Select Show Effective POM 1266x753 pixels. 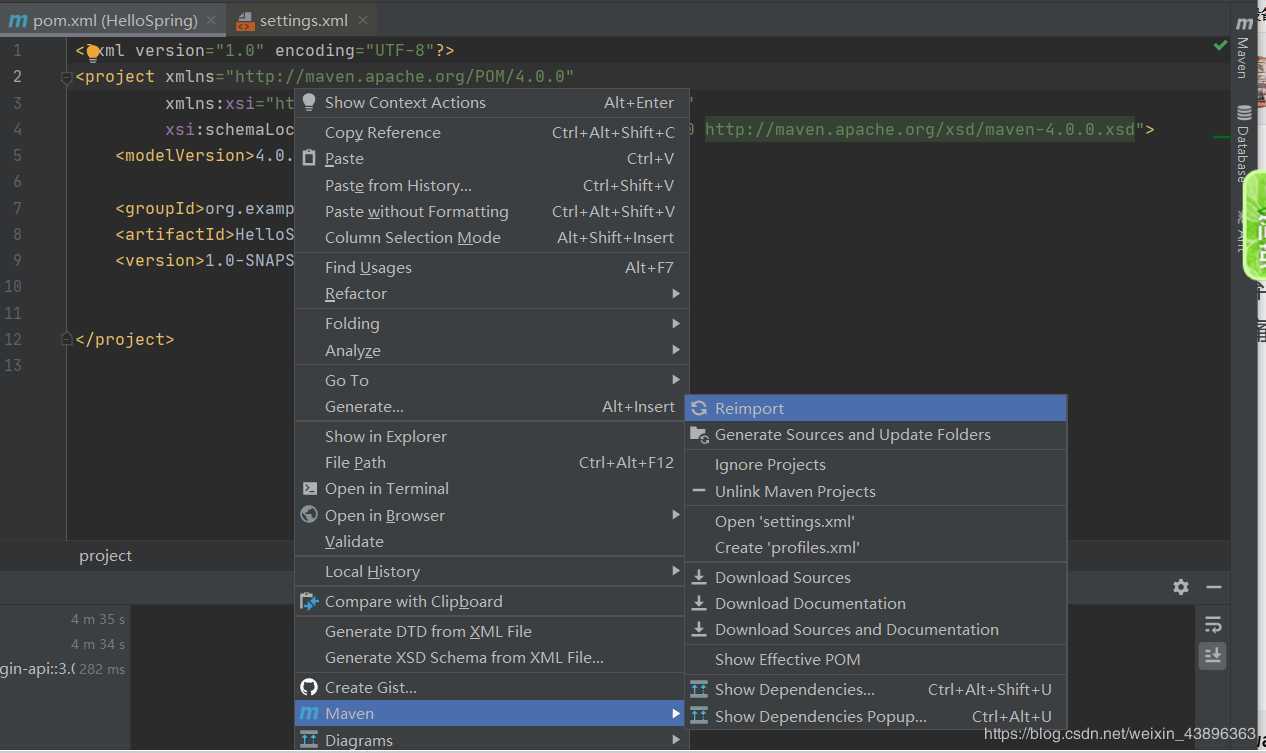click(x=876, y=659)
